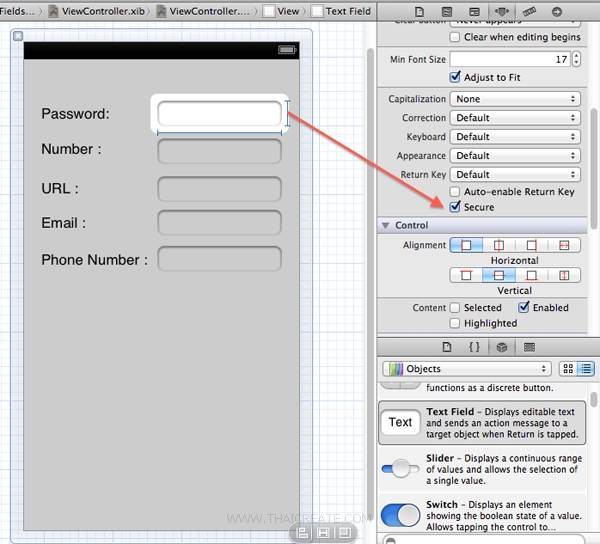
Task: Set horizontal alignment to center
Action: 499,245
